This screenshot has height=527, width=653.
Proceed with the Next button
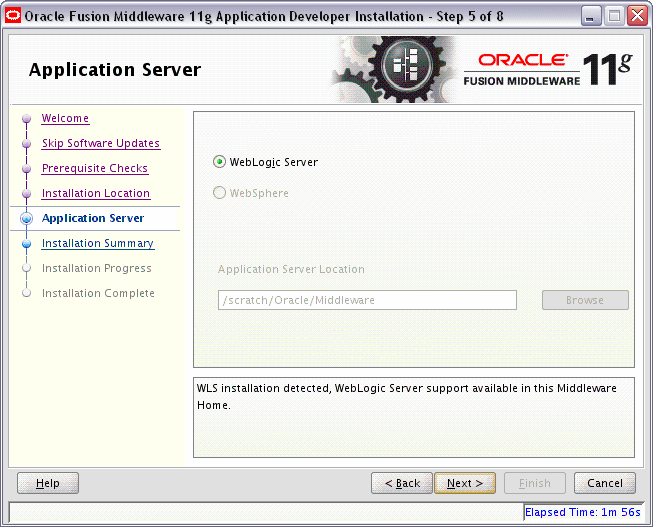click(465, 483)
